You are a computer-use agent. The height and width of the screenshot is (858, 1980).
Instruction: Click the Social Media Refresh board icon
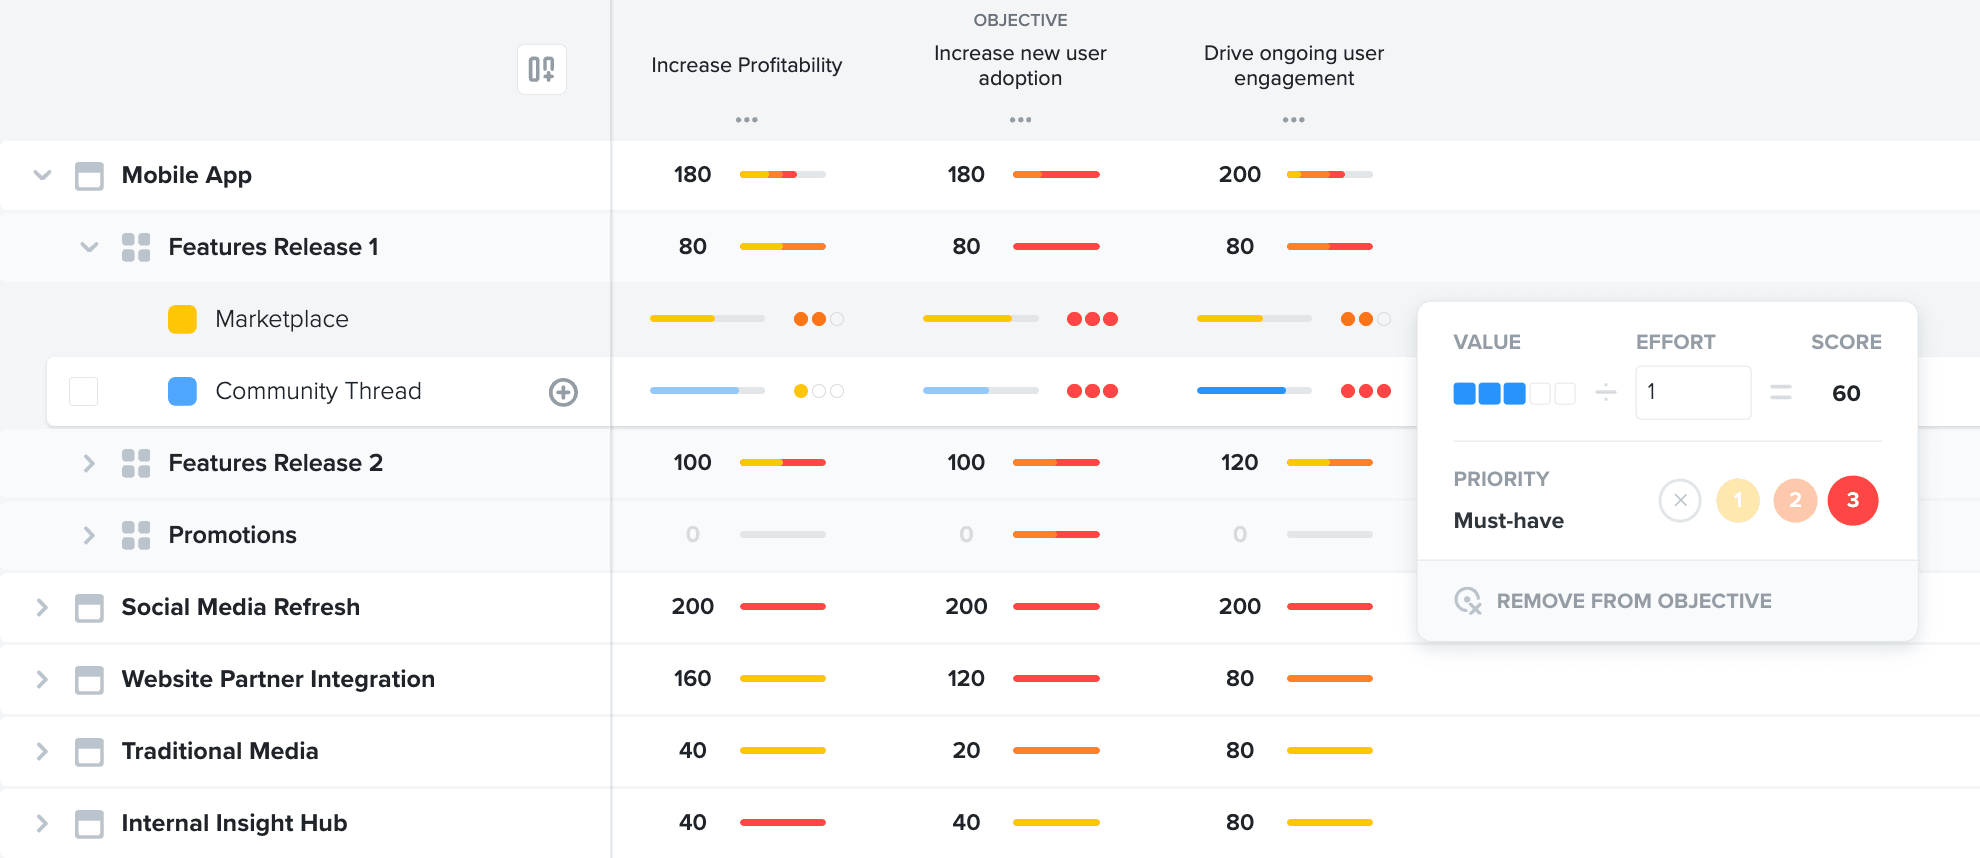pyautogui.click(x=90, y=607)
